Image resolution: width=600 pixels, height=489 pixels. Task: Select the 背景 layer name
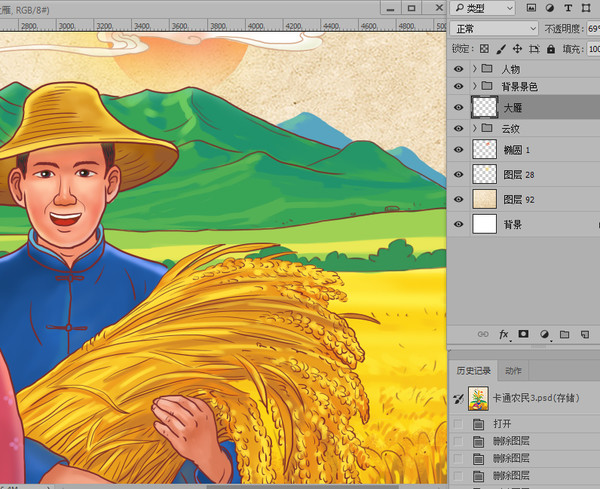(x=513, y=225)
